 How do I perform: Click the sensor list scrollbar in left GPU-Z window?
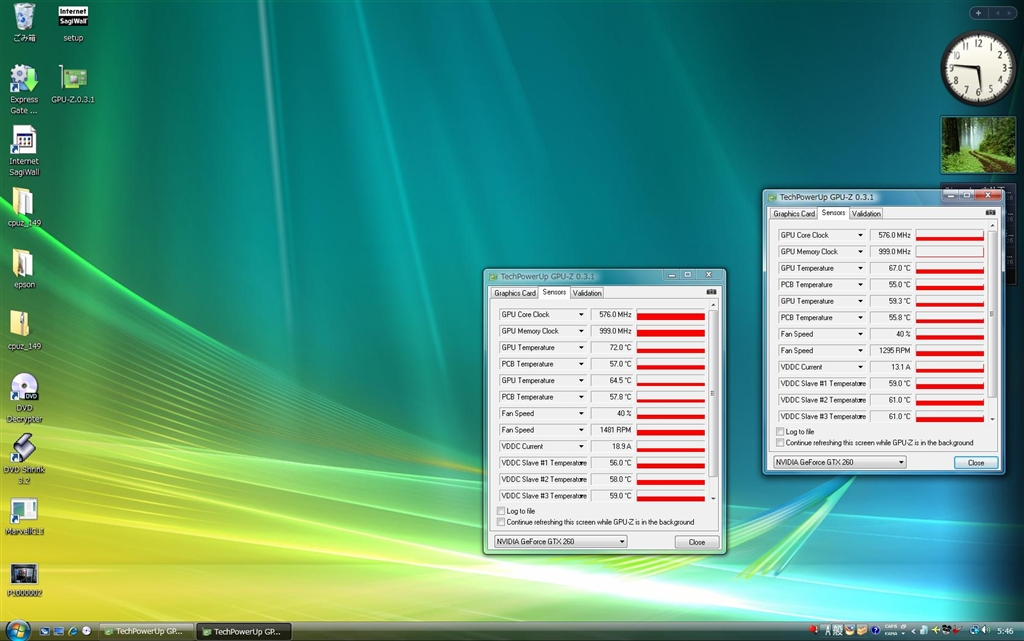(713, 400)
